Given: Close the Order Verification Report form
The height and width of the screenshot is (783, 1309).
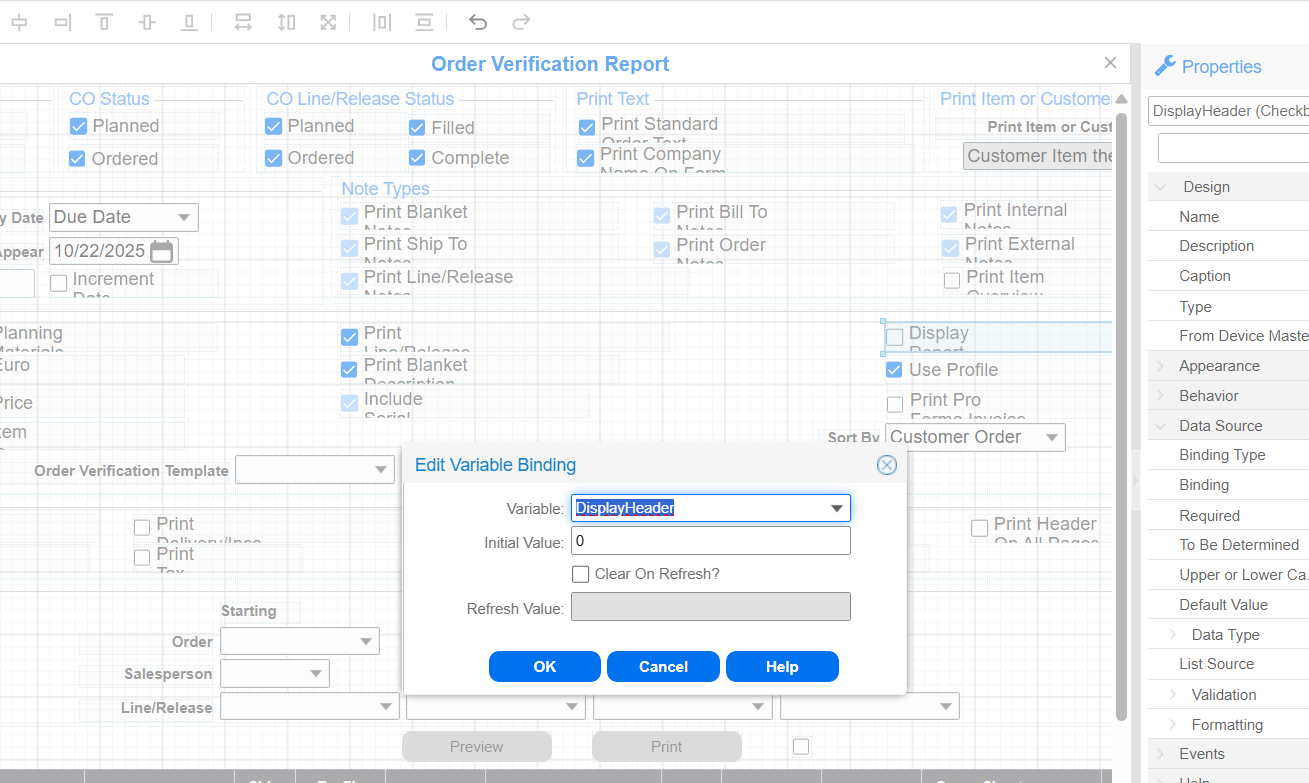Looking at the screenshot, I should 1110,63.
